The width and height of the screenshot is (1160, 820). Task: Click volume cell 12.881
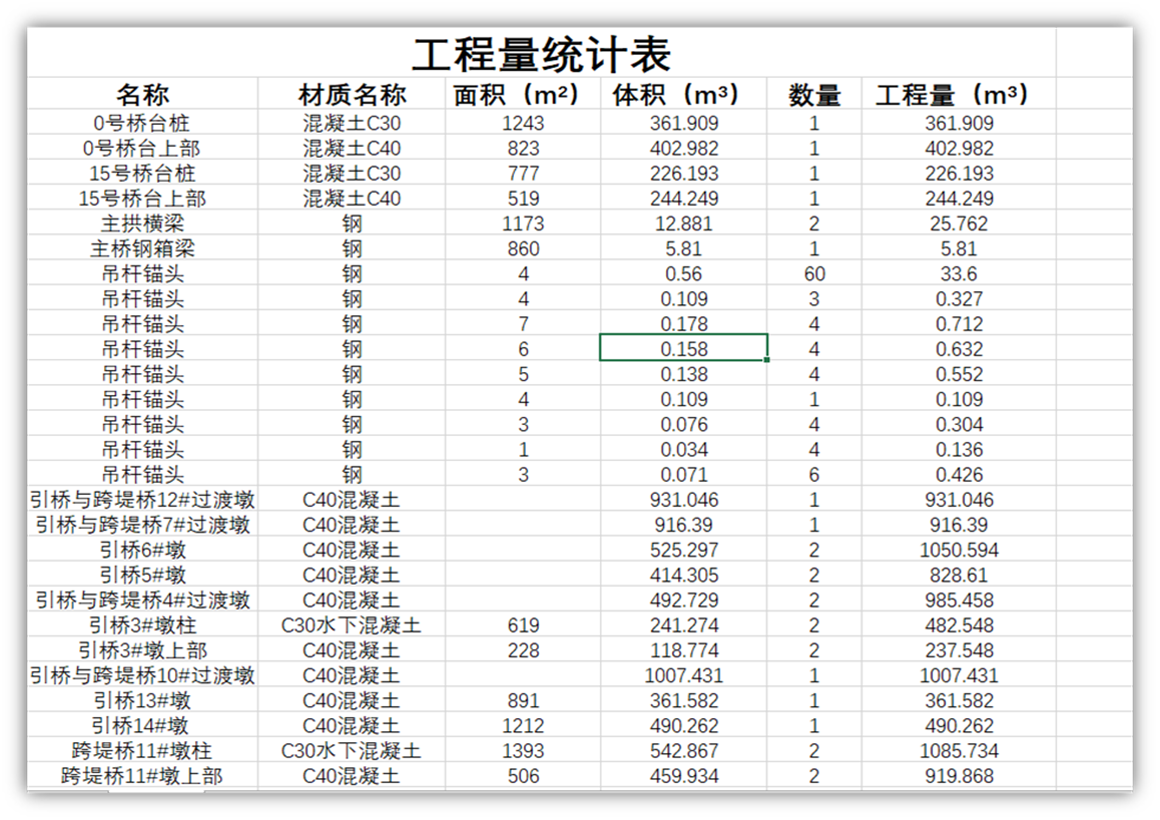[x=684, y=224]
